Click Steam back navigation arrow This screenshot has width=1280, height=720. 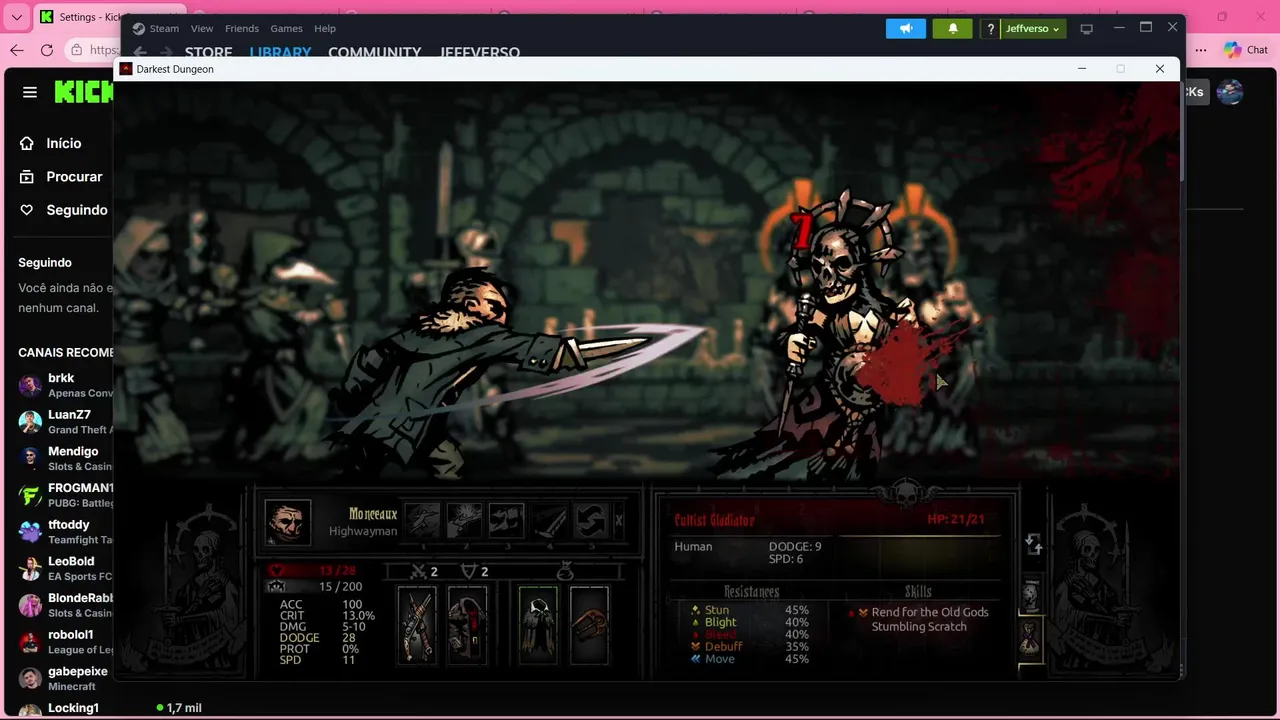[x=140, y=52]
